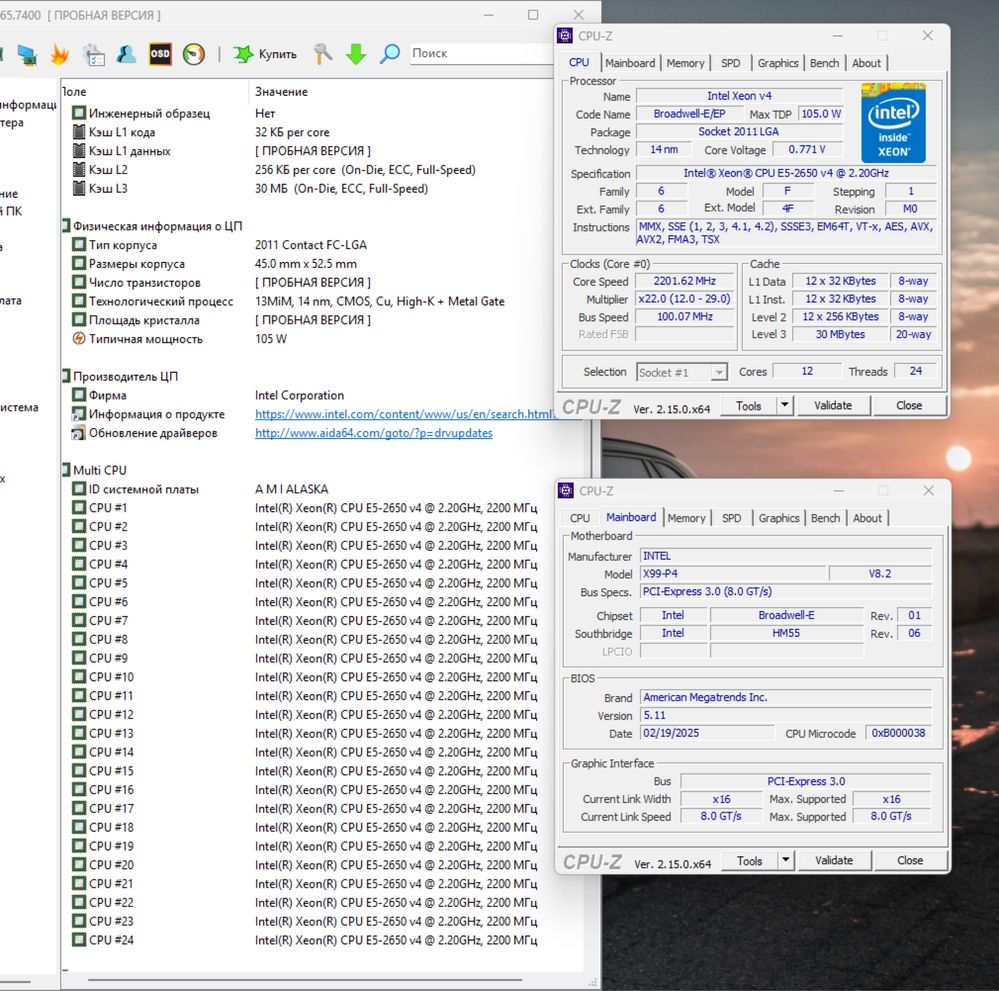
Task: Click CPU-Z app icon in top window title
Action: pyautogui.click(x=565, y=36)
